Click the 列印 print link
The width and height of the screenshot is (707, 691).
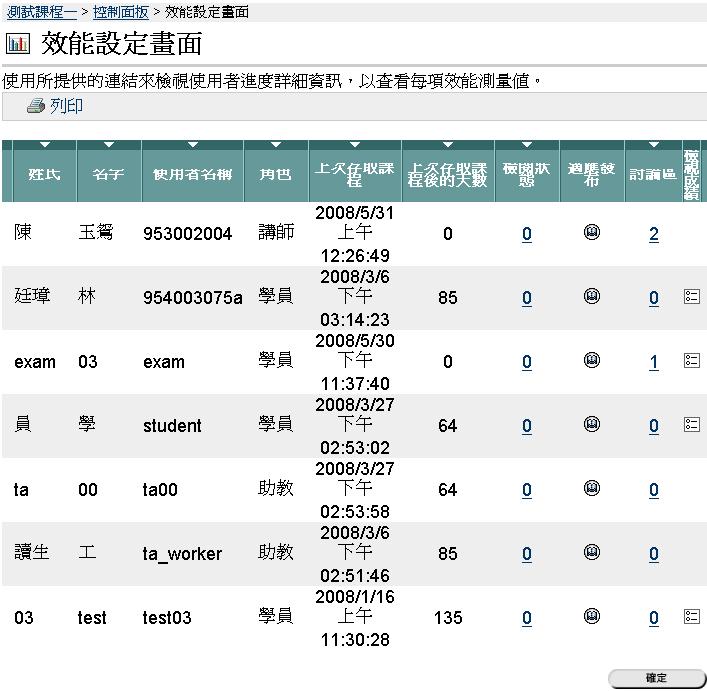[66, 106]
